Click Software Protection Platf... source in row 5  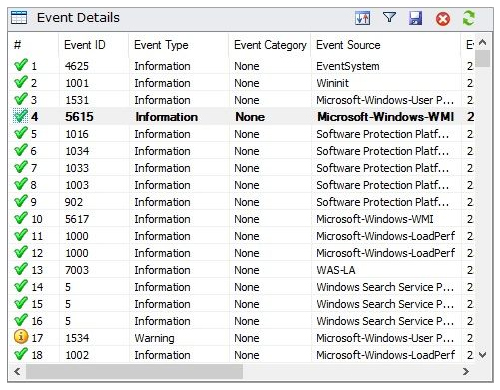pyautogui.click(x=382, y=134)
